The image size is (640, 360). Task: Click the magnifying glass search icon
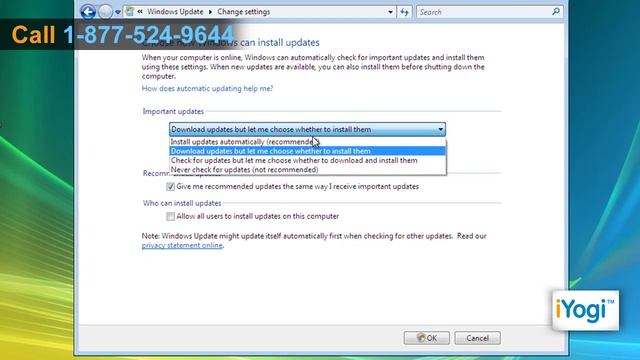[556, 12]
